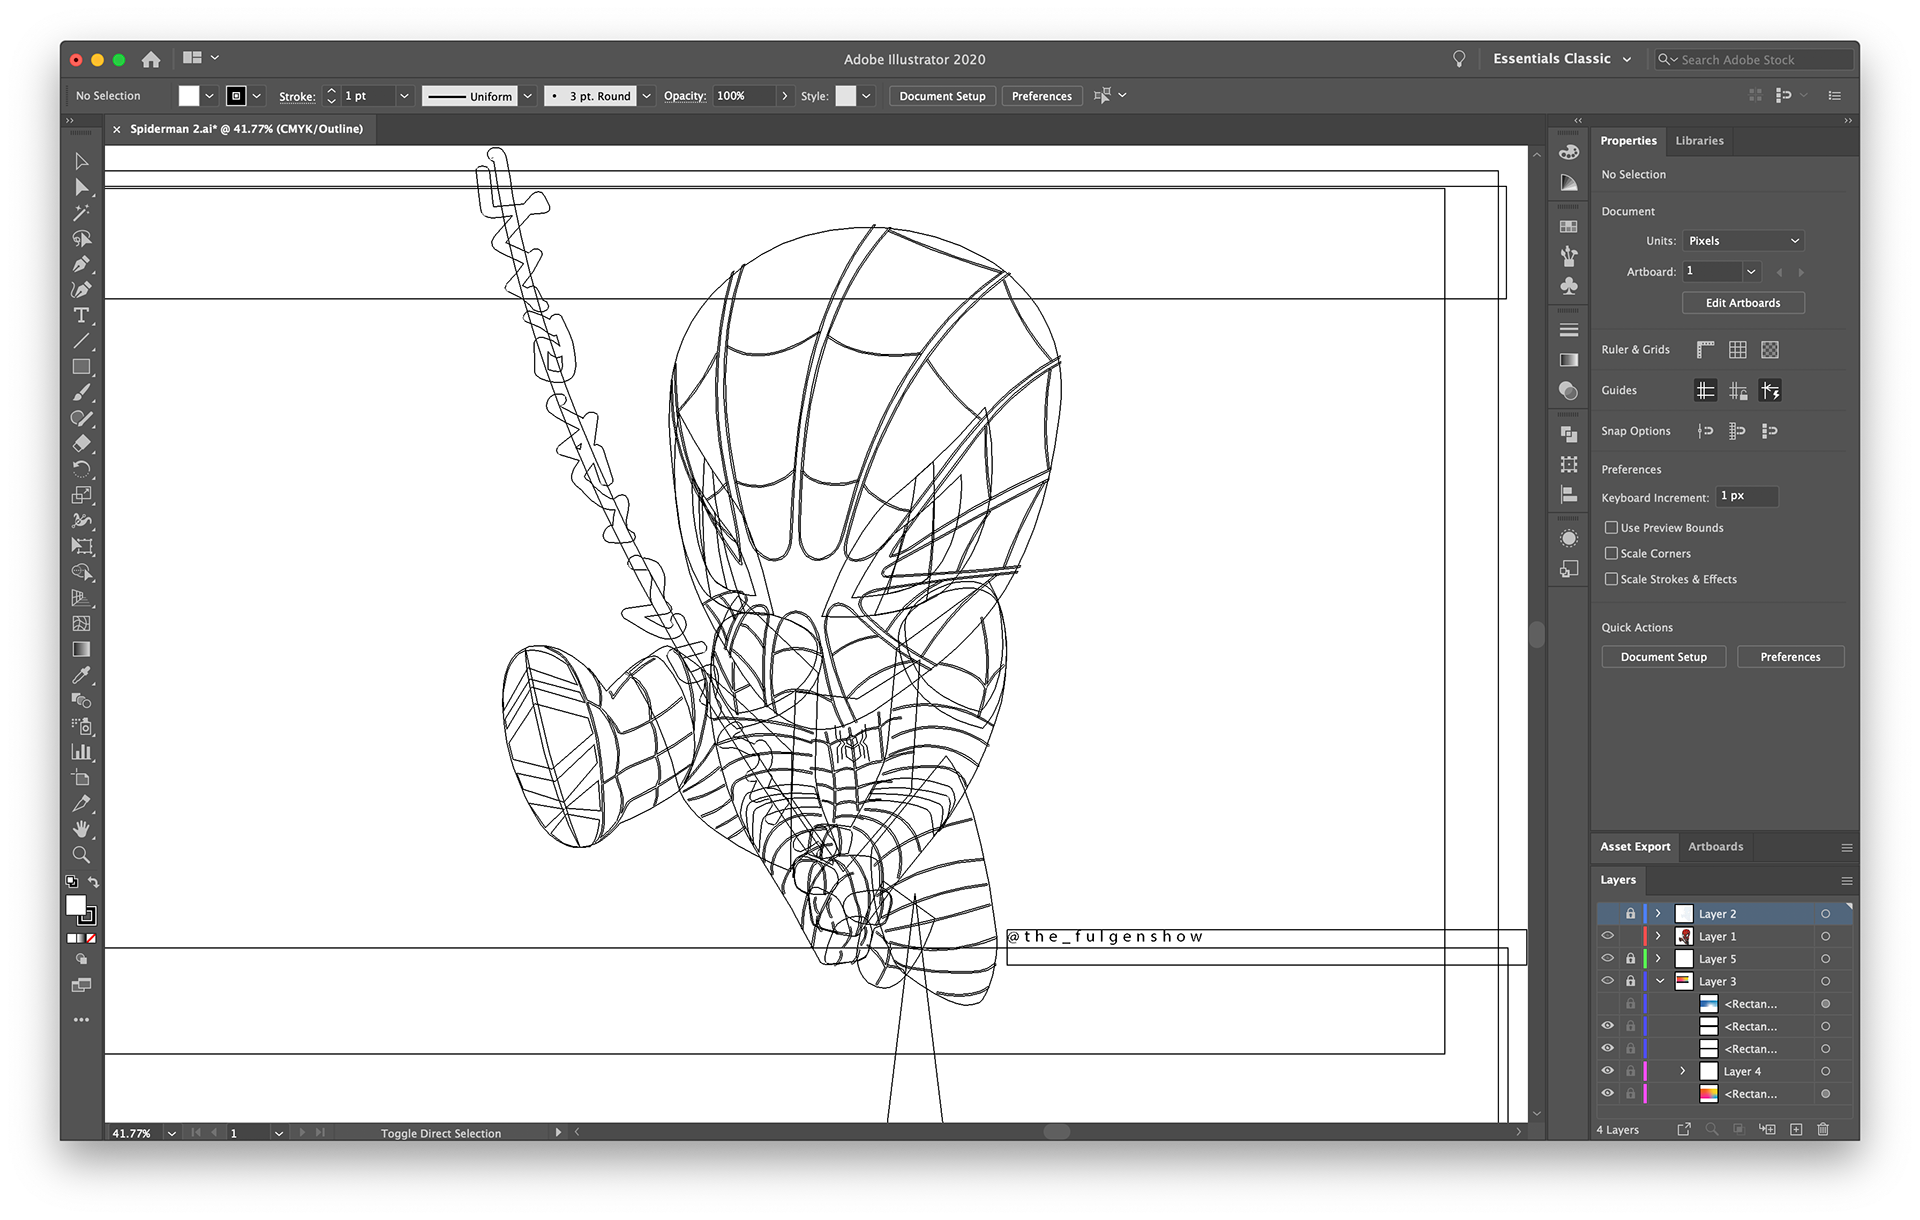Image resolution: width=1920 pixels, height=1220 pixels.
Task: Hide Layer 3 with its eye icon
Action: coord(1608,982)
